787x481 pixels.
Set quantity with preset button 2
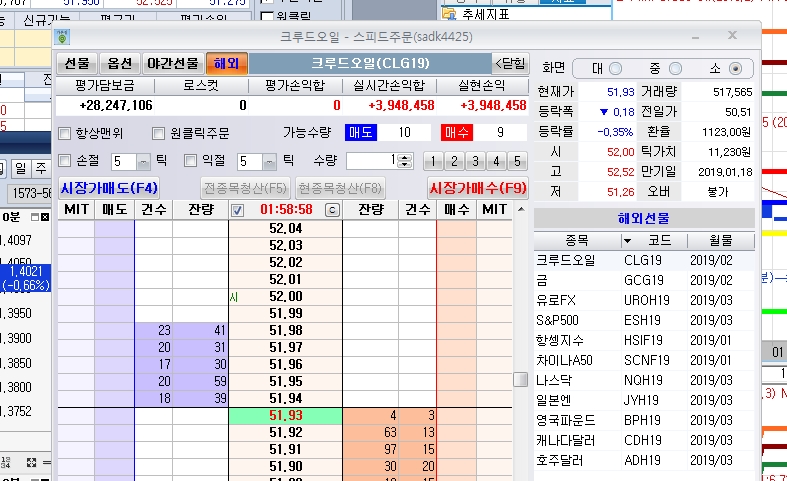454,161
